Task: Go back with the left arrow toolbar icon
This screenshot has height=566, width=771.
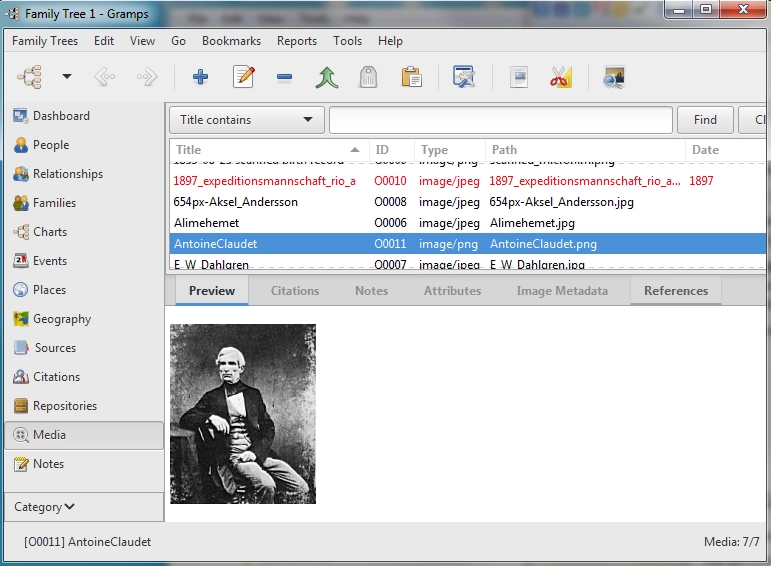Action: (105, 77)
